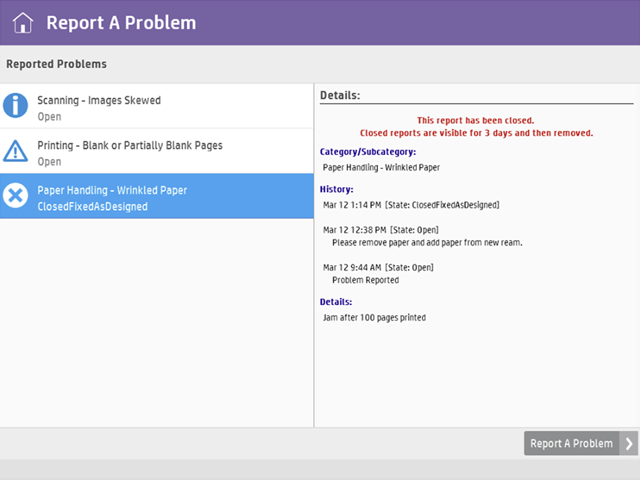Click the Details panel heading
This screenshot has width=640, height=480.
click(340, 96)
